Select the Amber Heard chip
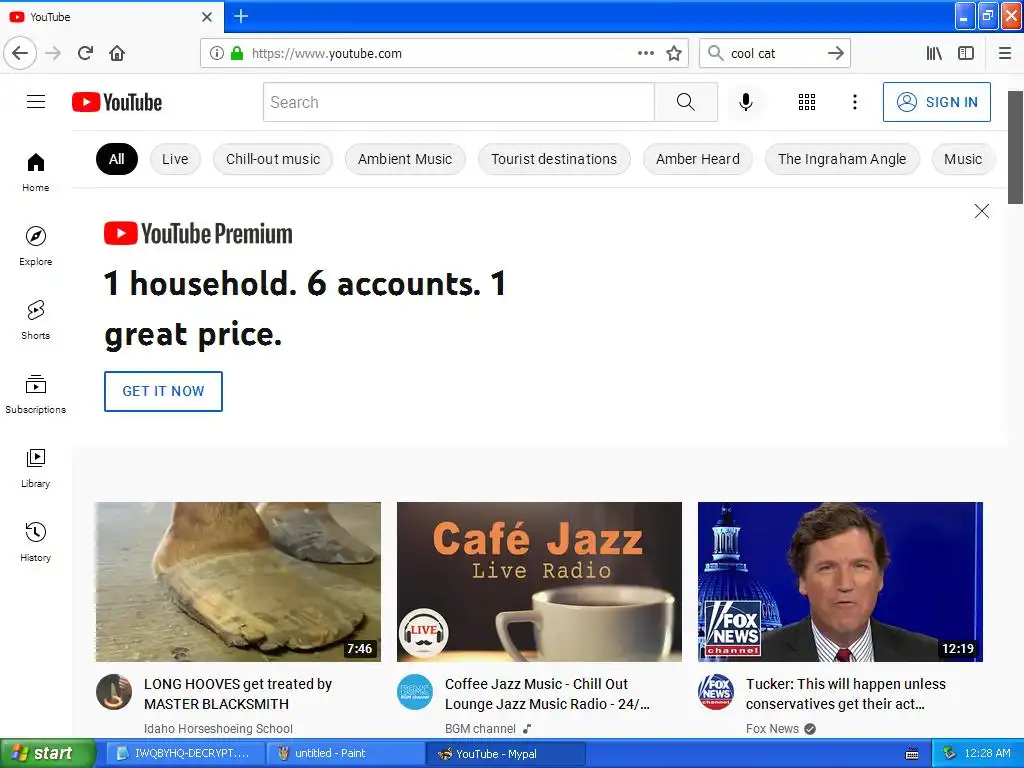Screen dimensions: 1024x768 697,159
